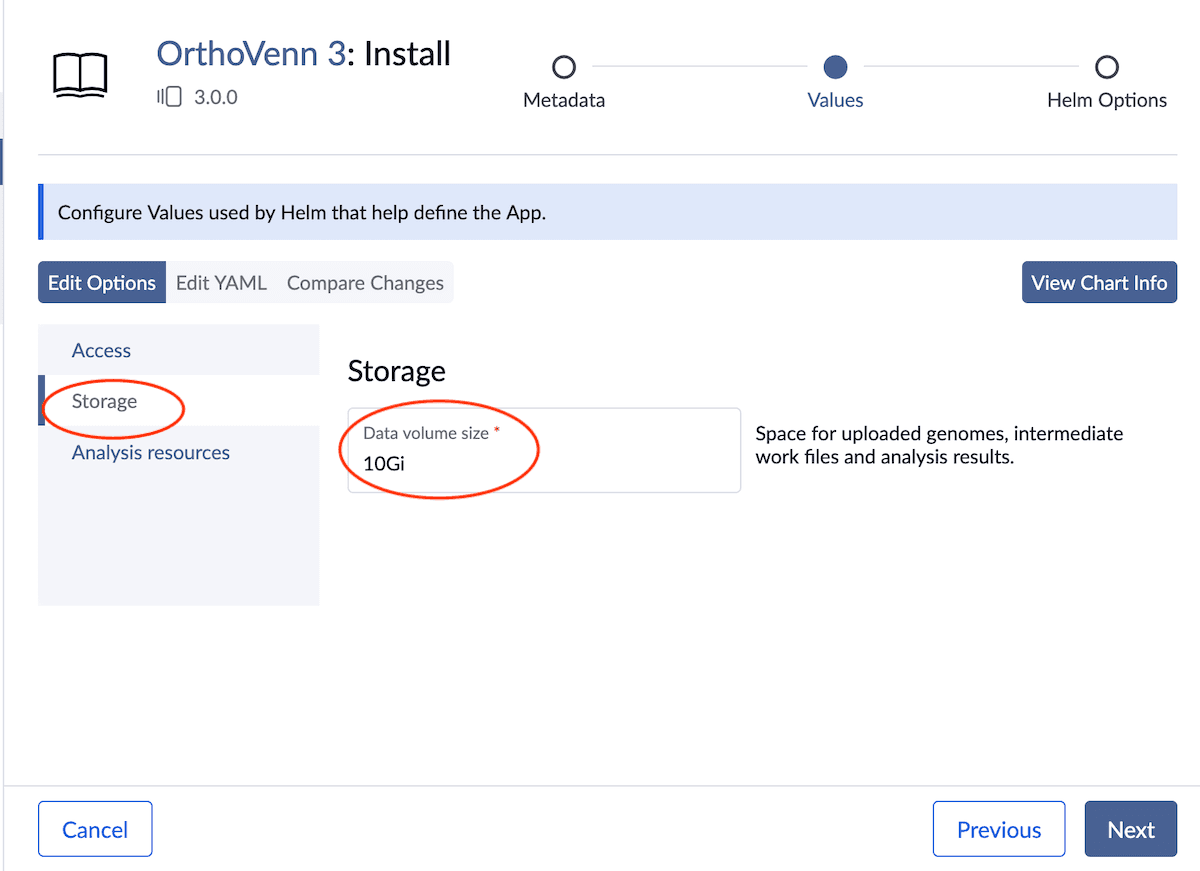Open the OrthoVenn 3 chart link
The width and height of the screenshot is (1200, 871).
click(x=251, y=53)
